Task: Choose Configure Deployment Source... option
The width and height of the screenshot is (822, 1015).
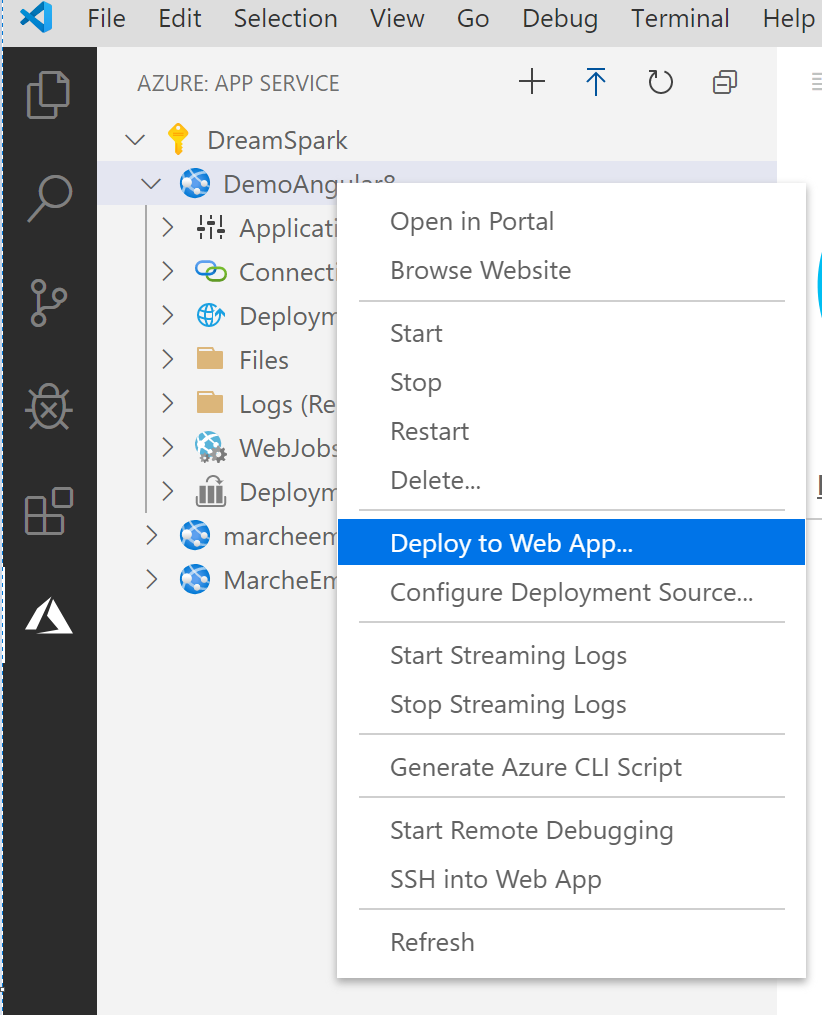Action: 572,592
